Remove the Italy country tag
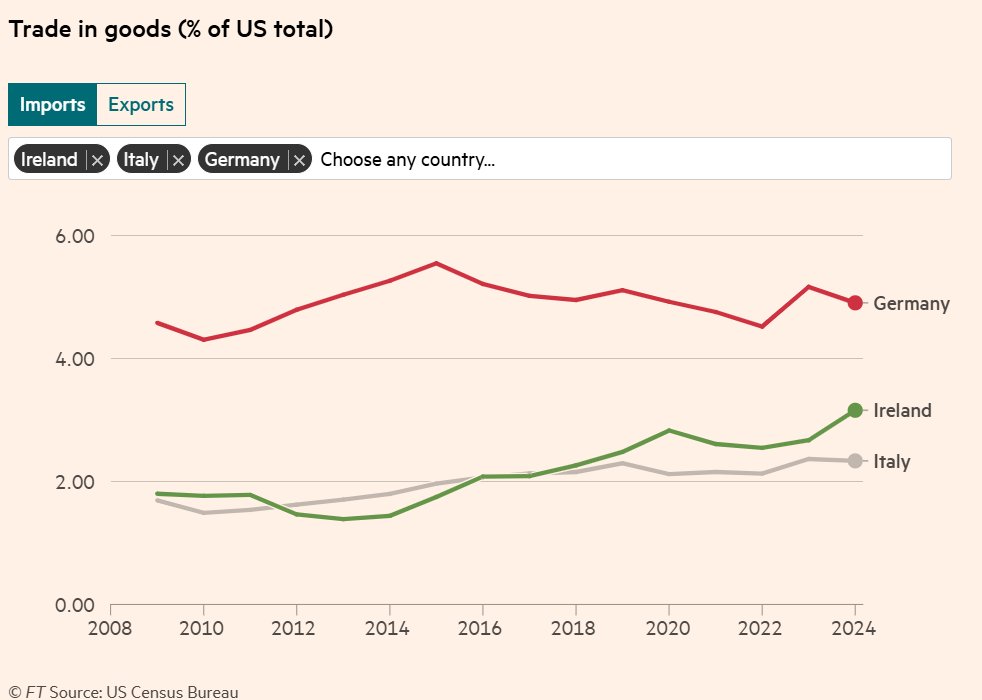 [x=178, y=160]
